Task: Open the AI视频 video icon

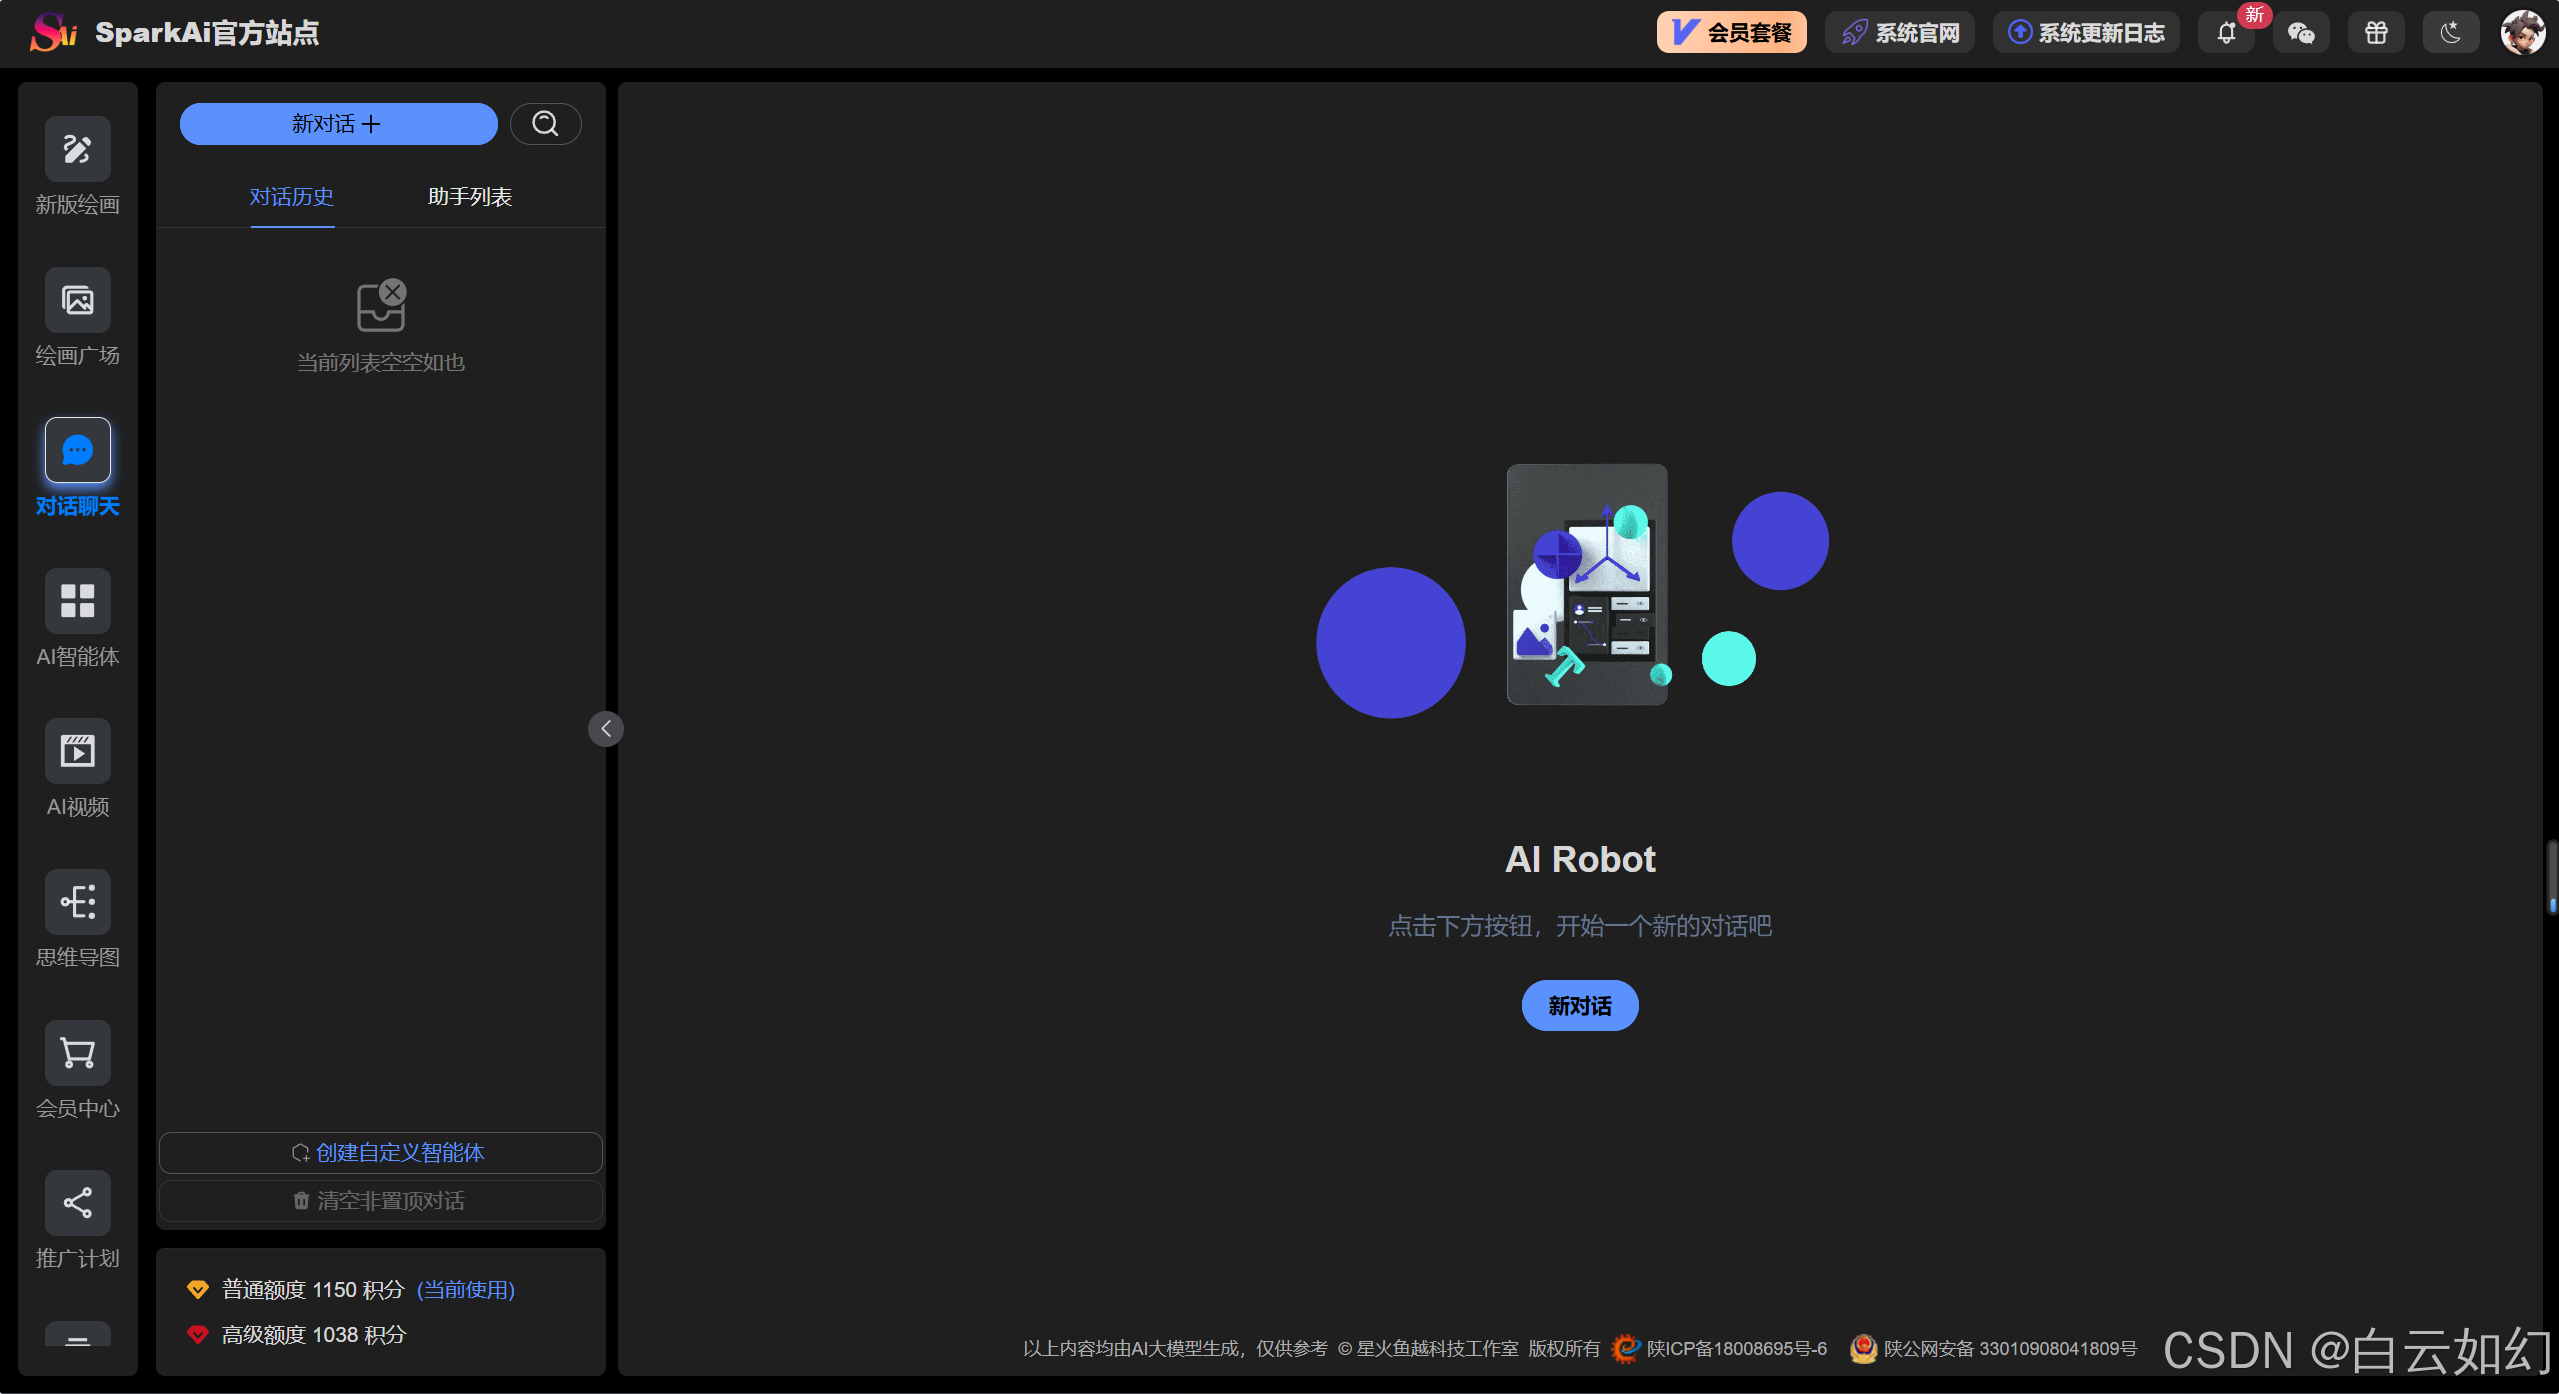Action: point(78,751)
